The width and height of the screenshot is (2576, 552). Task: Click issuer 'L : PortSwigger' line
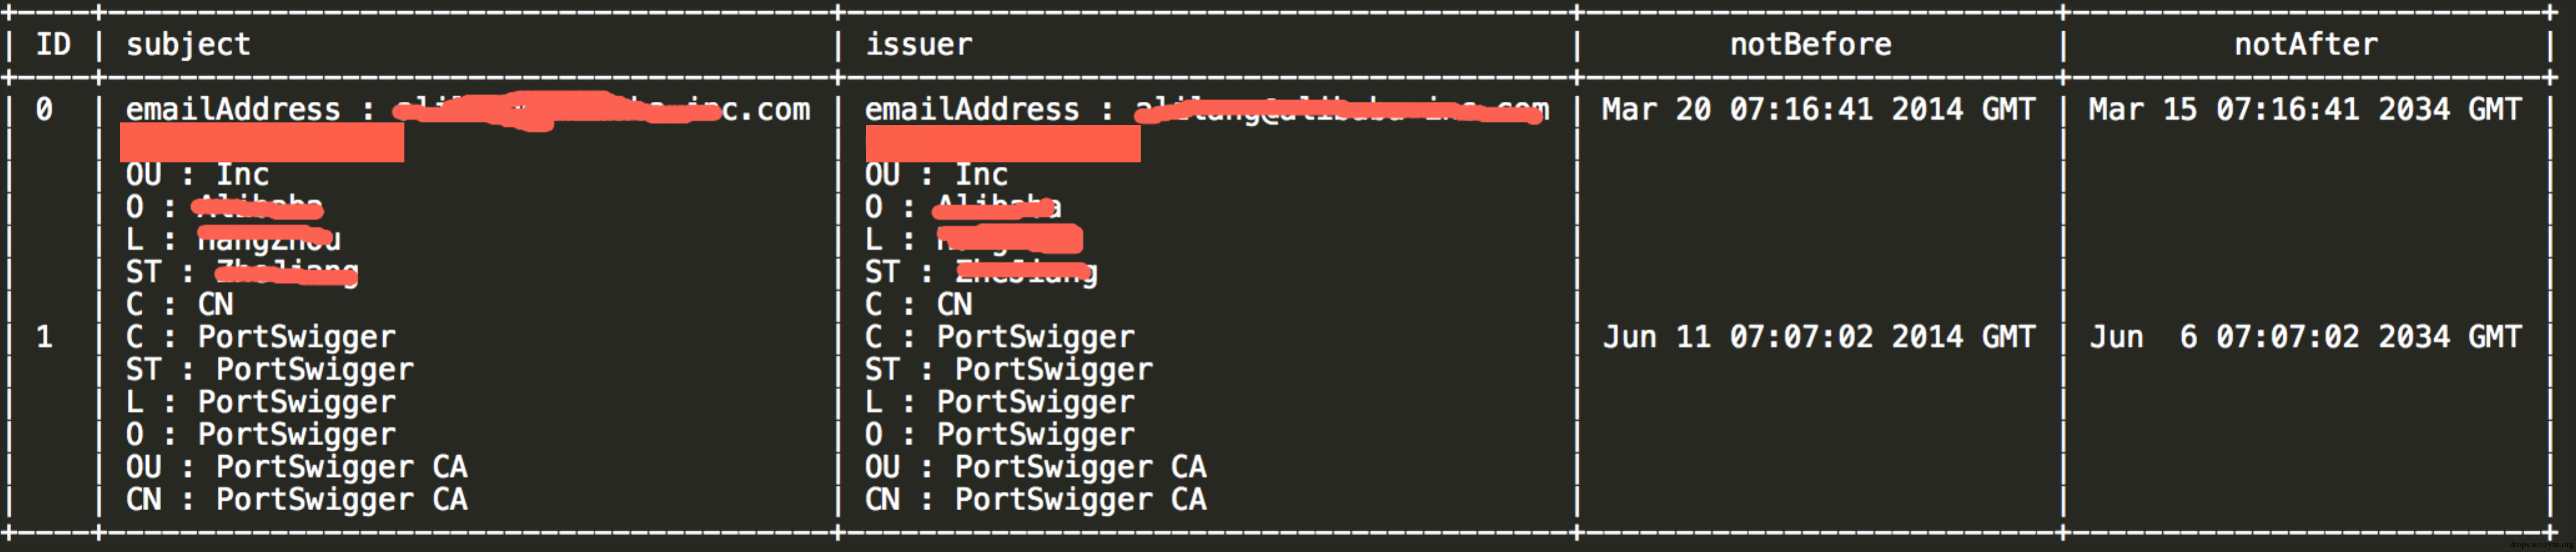pos(999,402)
